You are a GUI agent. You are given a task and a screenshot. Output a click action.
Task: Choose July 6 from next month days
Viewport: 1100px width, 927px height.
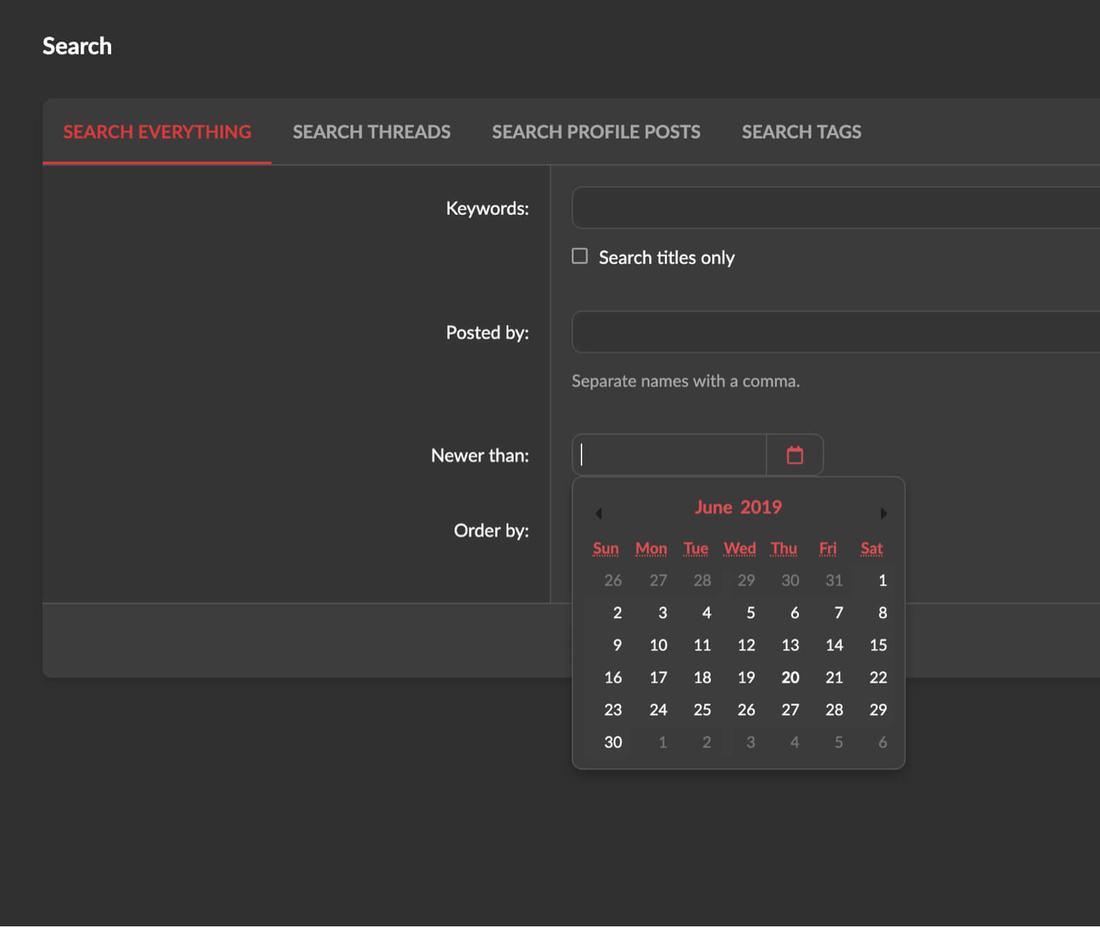pyautogui.click(x=881, y=742)
